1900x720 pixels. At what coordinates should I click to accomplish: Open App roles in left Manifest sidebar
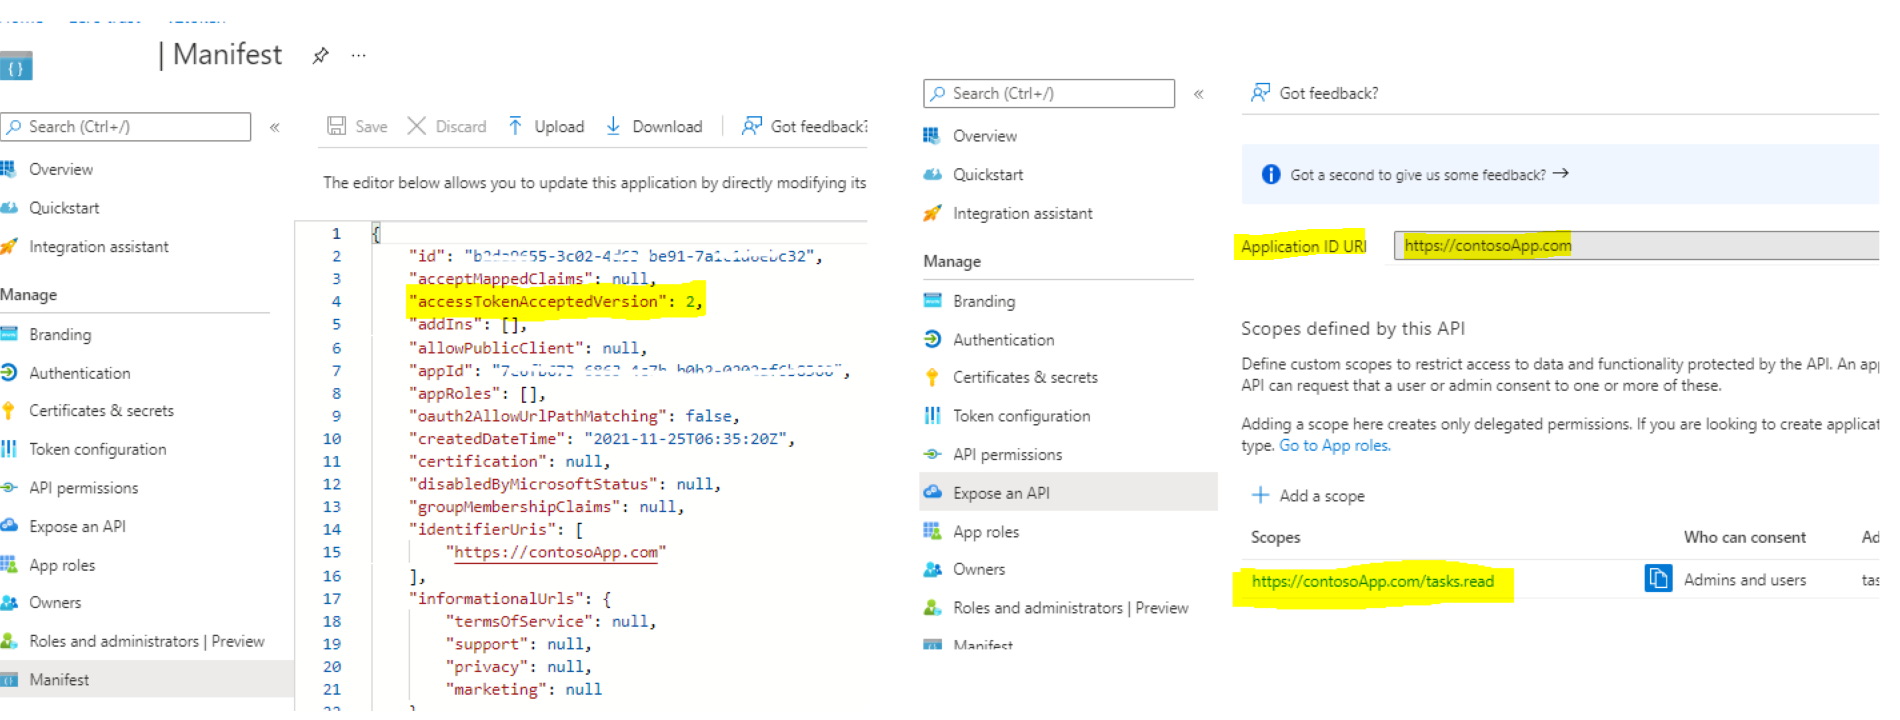click(x=62, y=565)
